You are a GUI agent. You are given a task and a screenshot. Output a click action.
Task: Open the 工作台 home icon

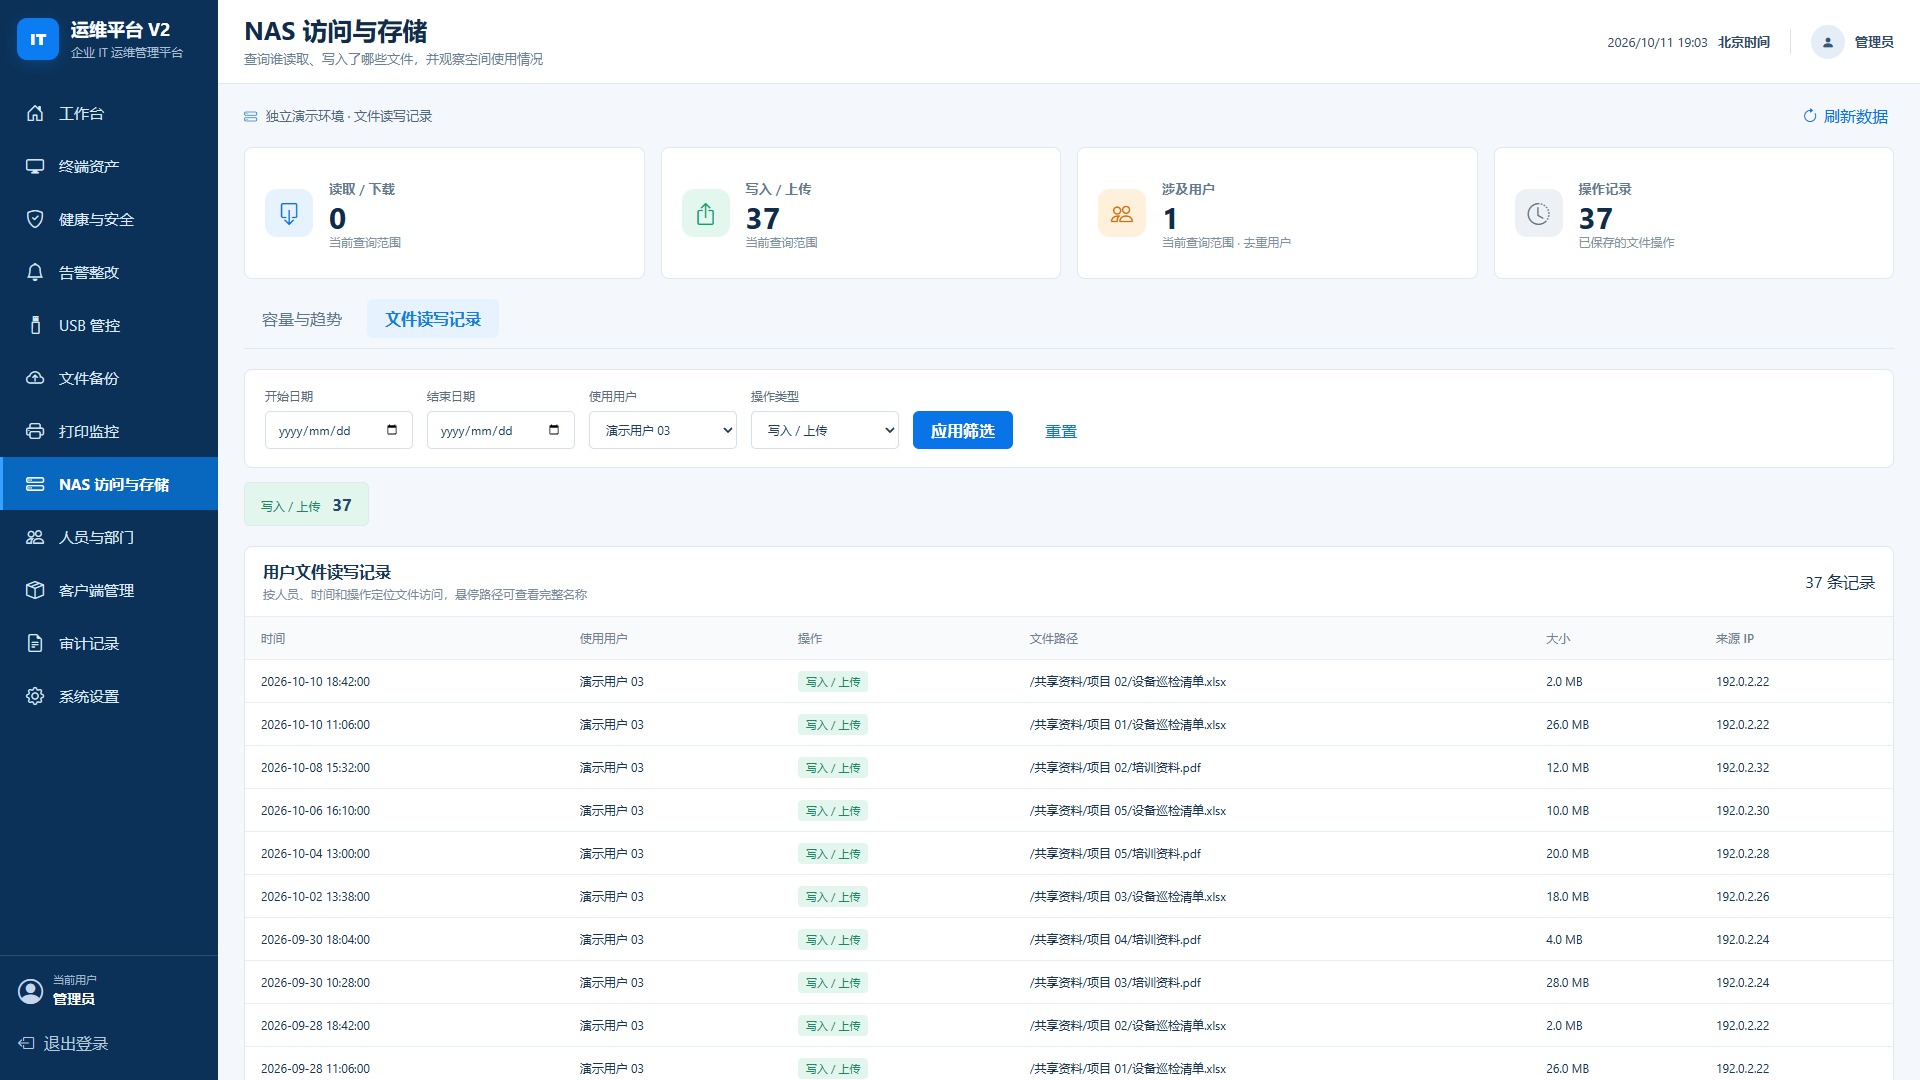[35, 113]
